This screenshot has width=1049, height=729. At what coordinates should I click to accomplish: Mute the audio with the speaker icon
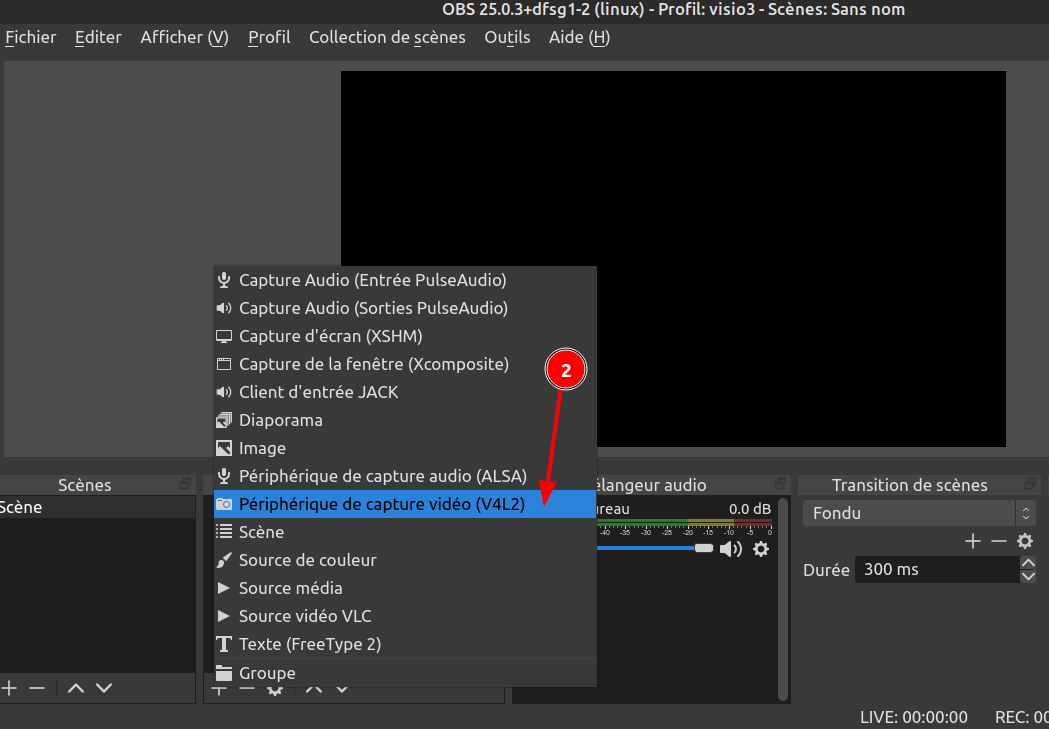tap(731, 549)
